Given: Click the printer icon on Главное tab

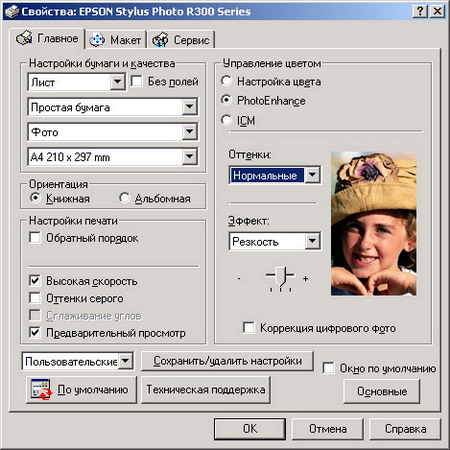Looking at the screenshot, I should point(24,38).
